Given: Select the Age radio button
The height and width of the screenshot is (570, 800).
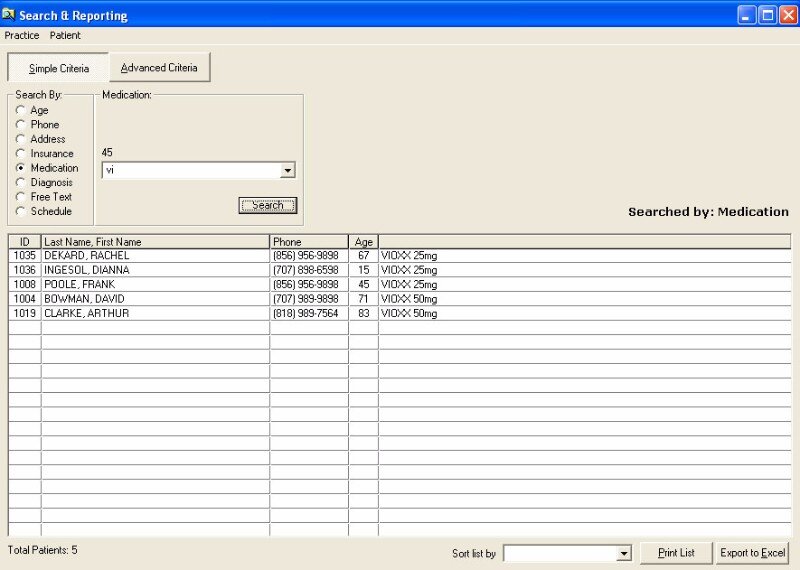Looking at the screenshot, I should click(20, 110).
